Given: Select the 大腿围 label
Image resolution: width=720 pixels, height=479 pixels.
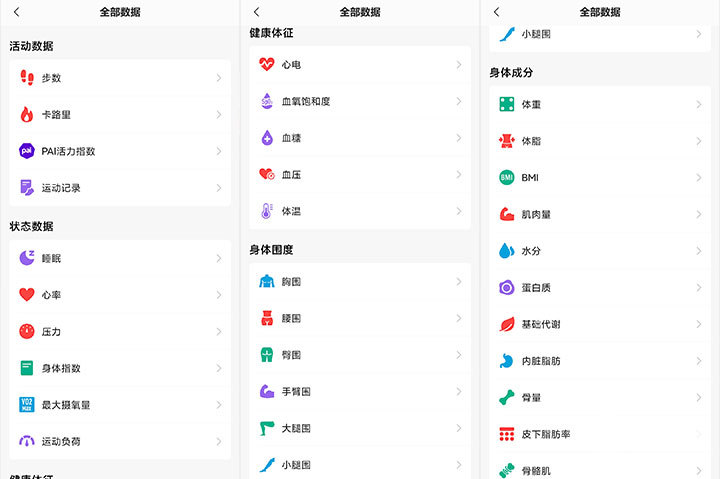Looking at the screenshot, I should [x=296, y=428].
